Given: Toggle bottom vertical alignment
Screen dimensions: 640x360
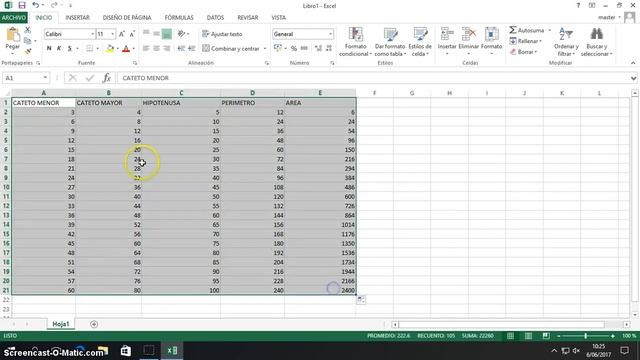Looking at the screenshot, I should (167, 34).
